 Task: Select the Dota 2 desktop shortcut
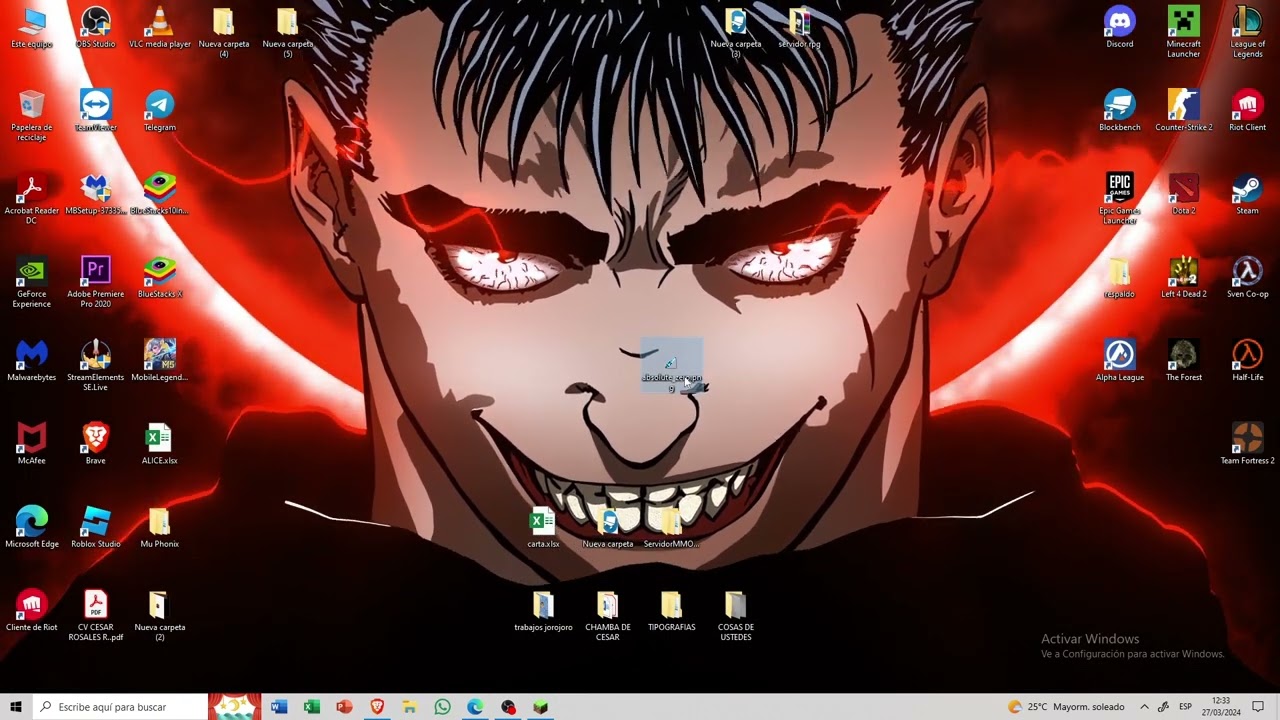tap(1184, 194)
